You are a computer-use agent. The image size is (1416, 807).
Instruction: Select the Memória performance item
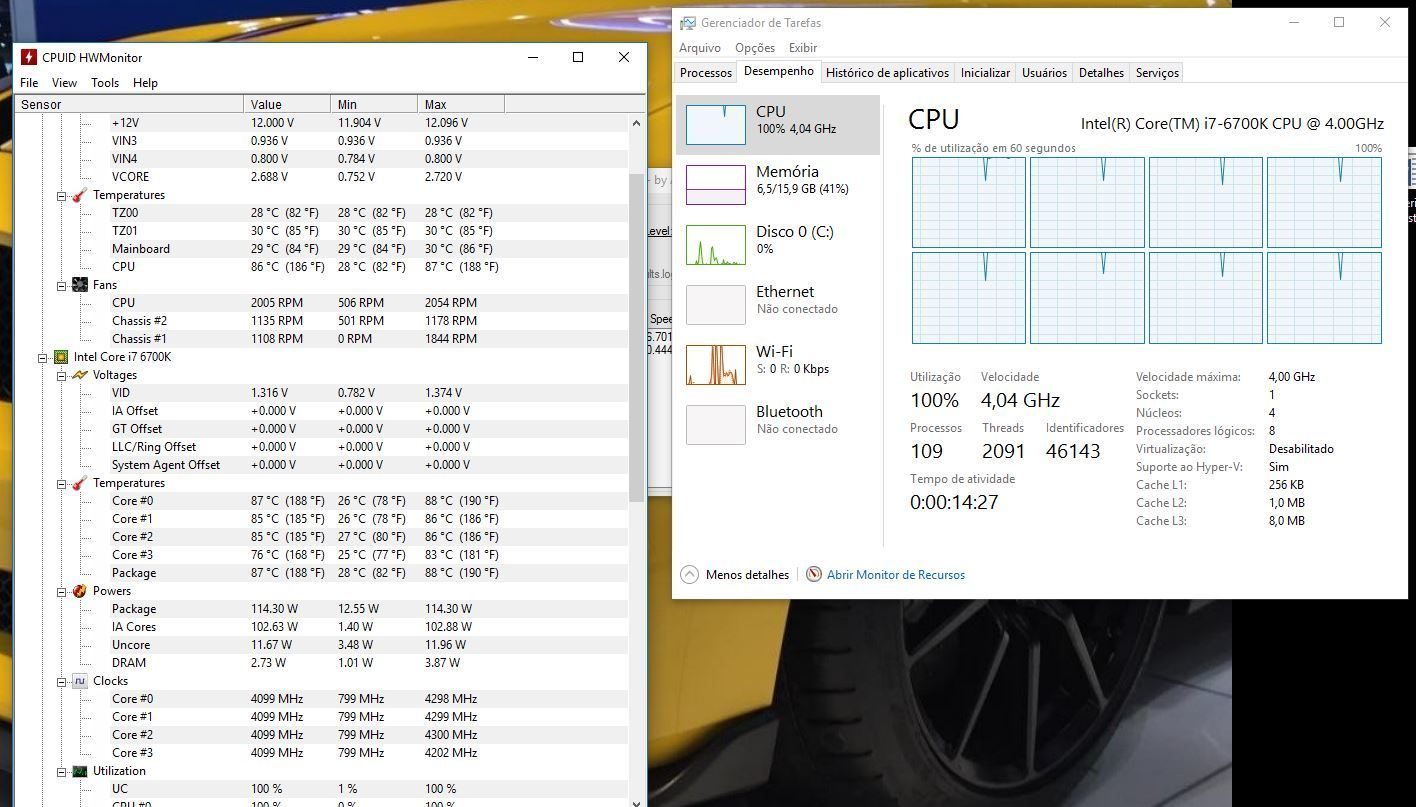click(778, 185)
